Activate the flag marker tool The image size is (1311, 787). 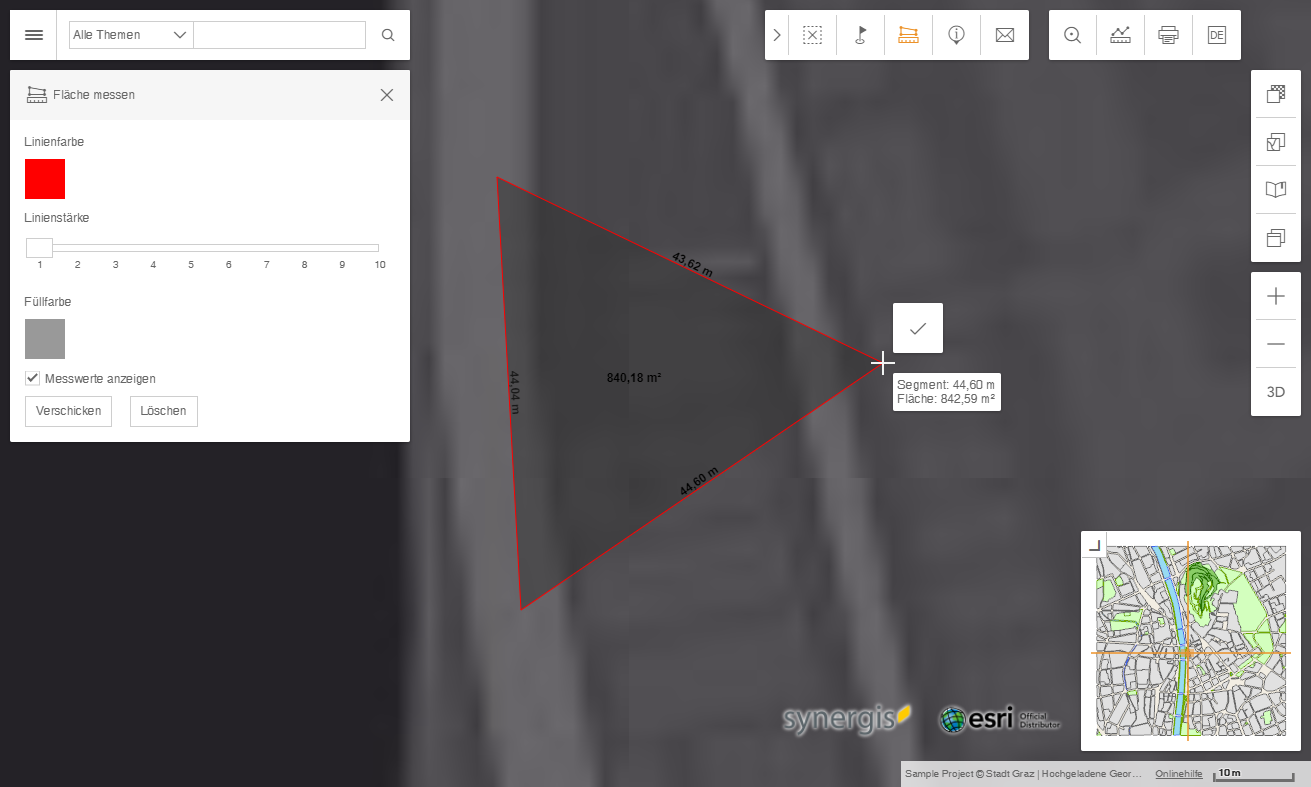[x=860, y=34]
